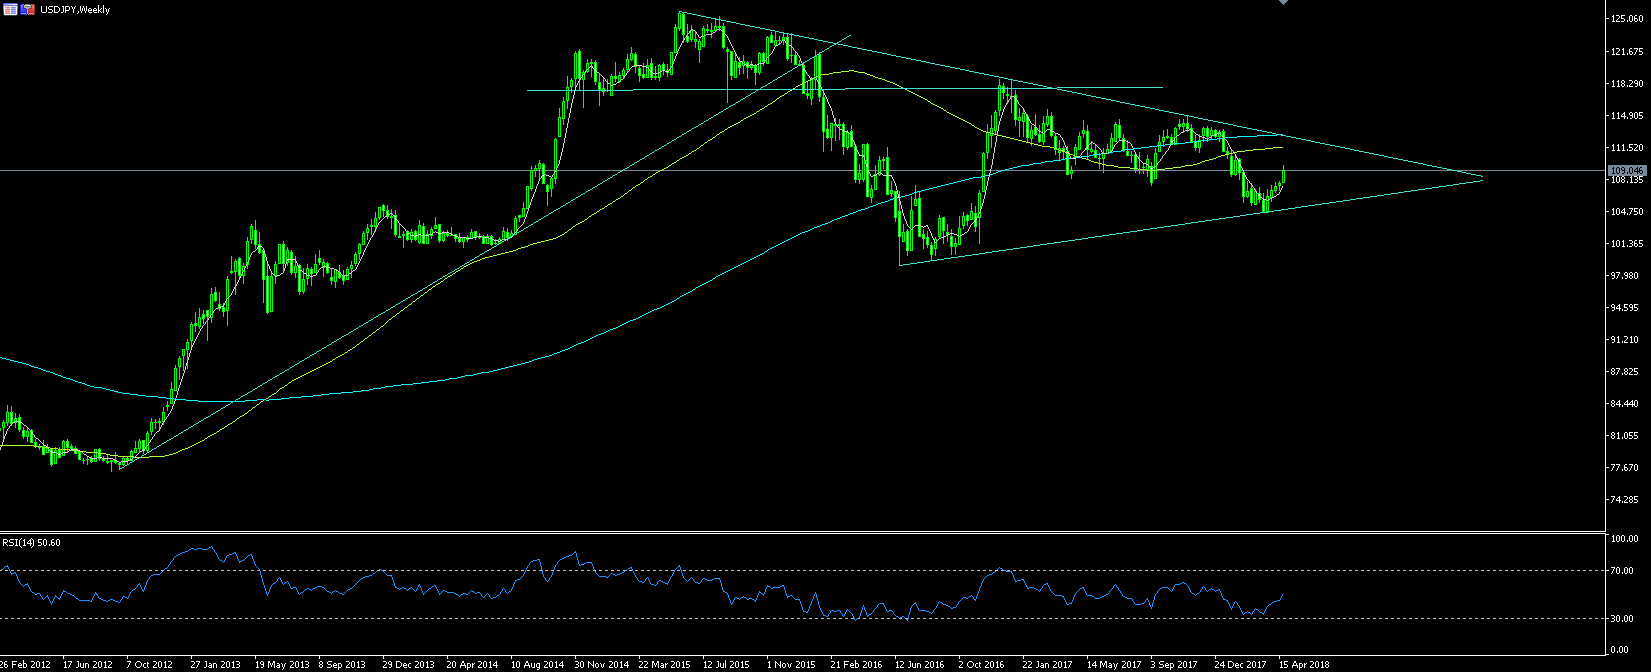Select the chart shift triangle marker at top
The width and height of the screenshot is (1651, 672).
point(1283,3)
